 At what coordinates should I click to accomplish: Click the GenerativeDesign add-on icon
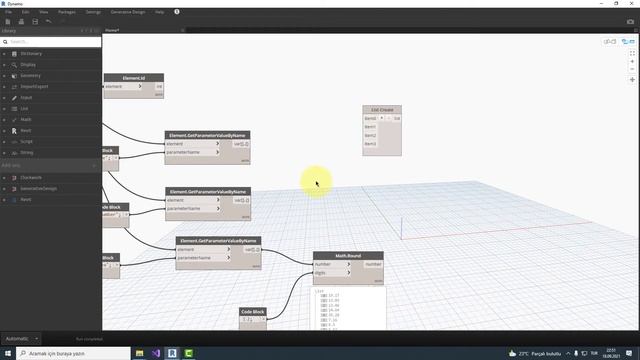click(14, 189)
